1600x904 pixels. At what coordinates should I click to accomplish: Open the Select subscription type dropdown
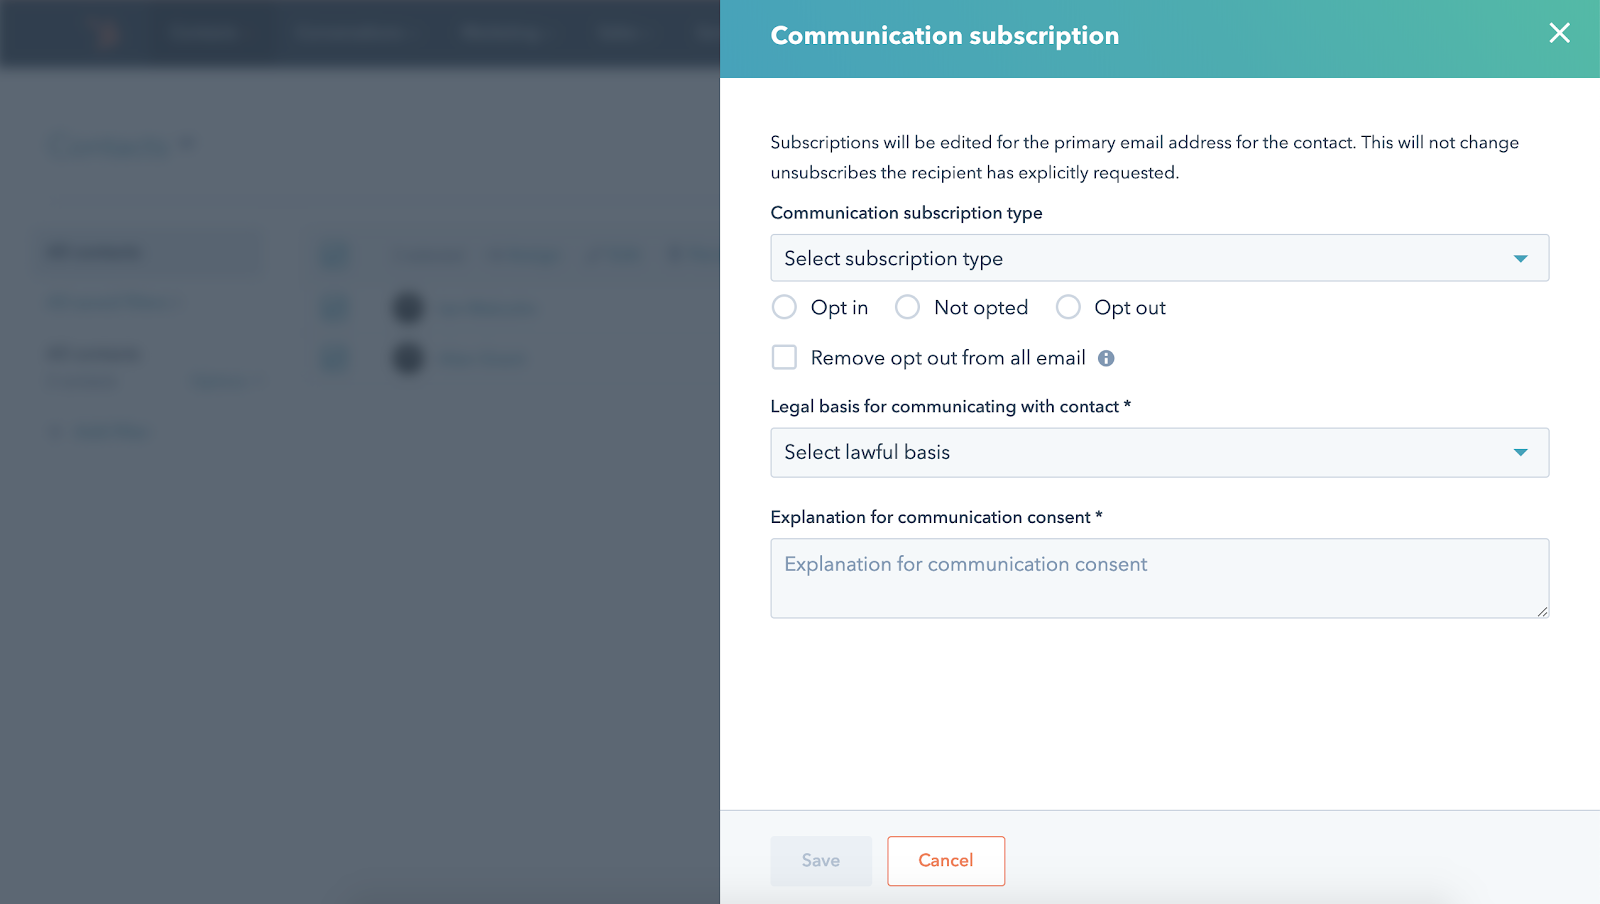(1159, 258)
